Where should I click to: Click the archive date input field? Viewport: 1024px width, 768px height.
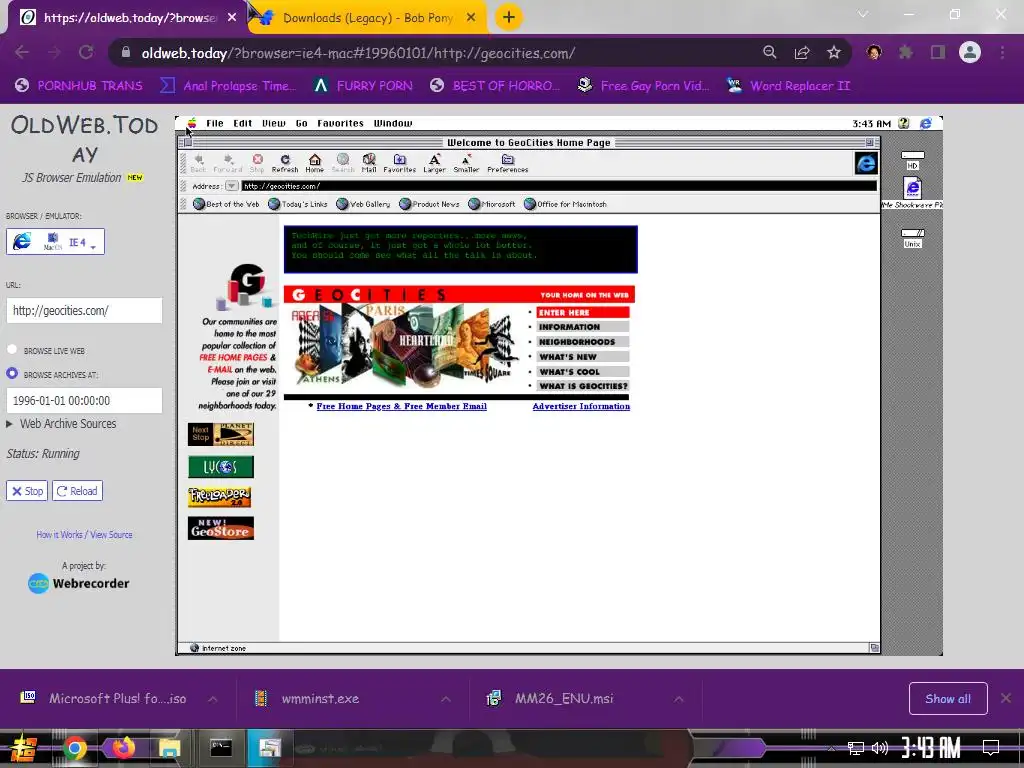84,400
